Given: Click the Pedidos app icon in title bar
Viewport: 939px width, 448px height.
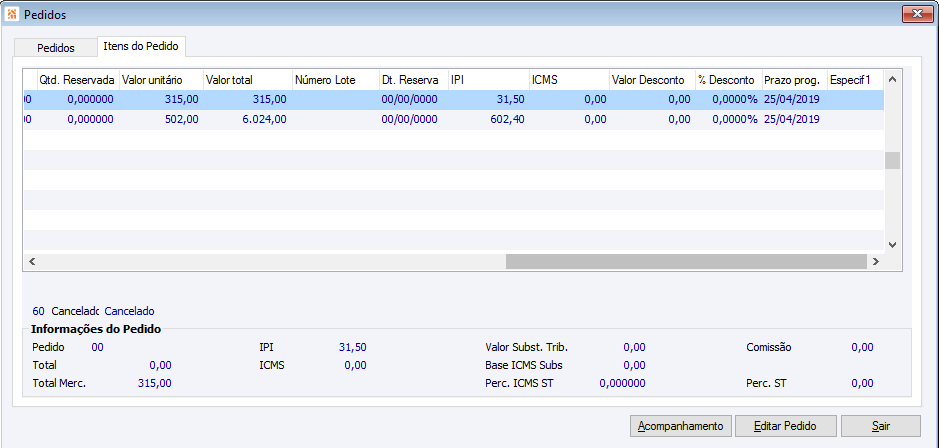Looking at the screenshot, I should (x=11, y=14).
